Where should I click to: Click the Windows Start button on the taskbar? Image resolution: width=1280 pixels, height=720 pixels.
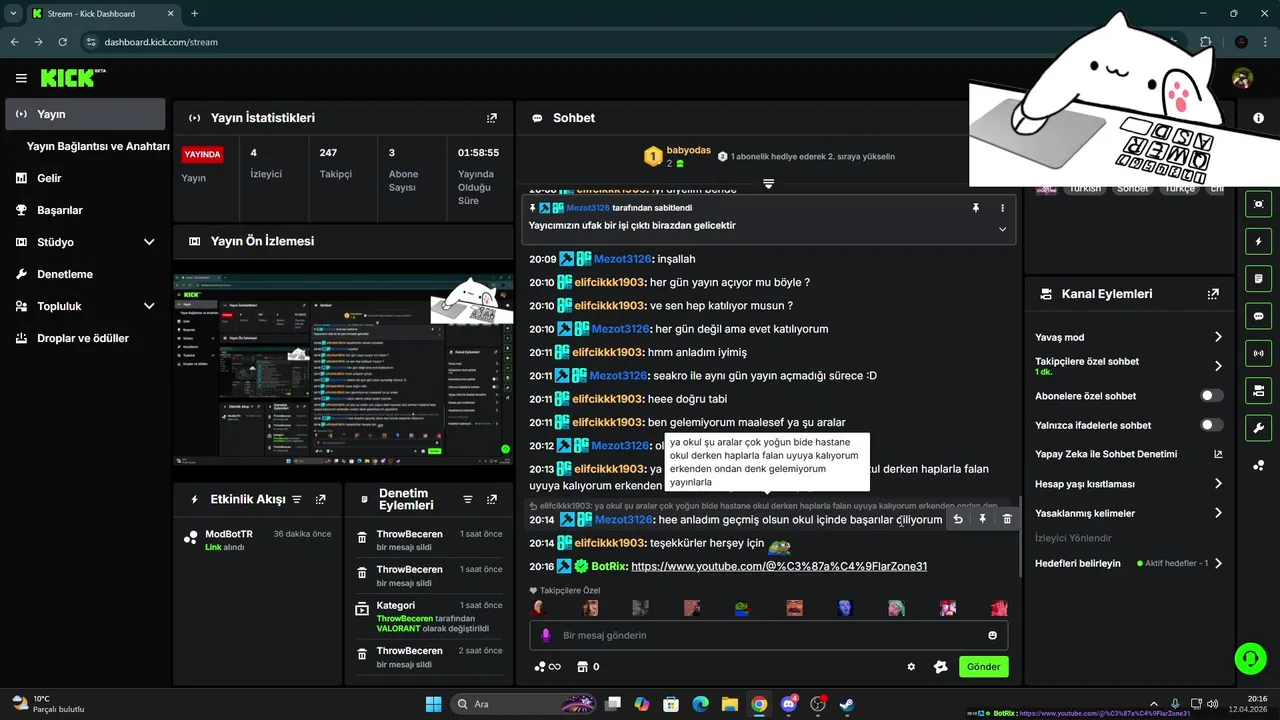click(x=433, y=704)
